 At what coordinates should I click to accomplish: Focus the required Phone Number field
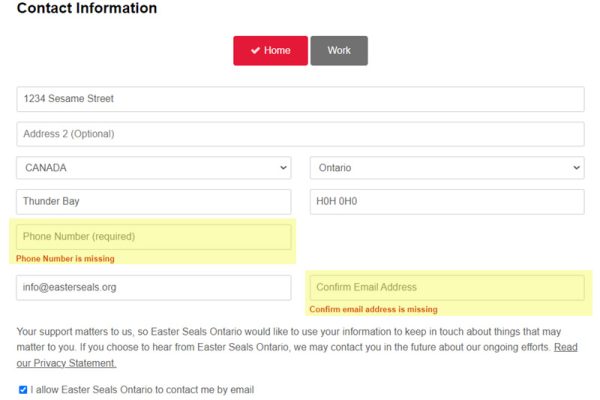pos(153,237)
